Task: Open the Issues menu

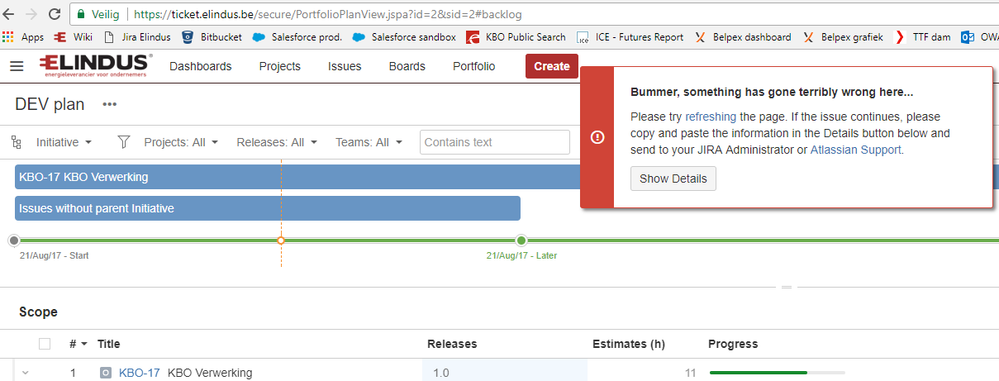Action: pos(345,66)
